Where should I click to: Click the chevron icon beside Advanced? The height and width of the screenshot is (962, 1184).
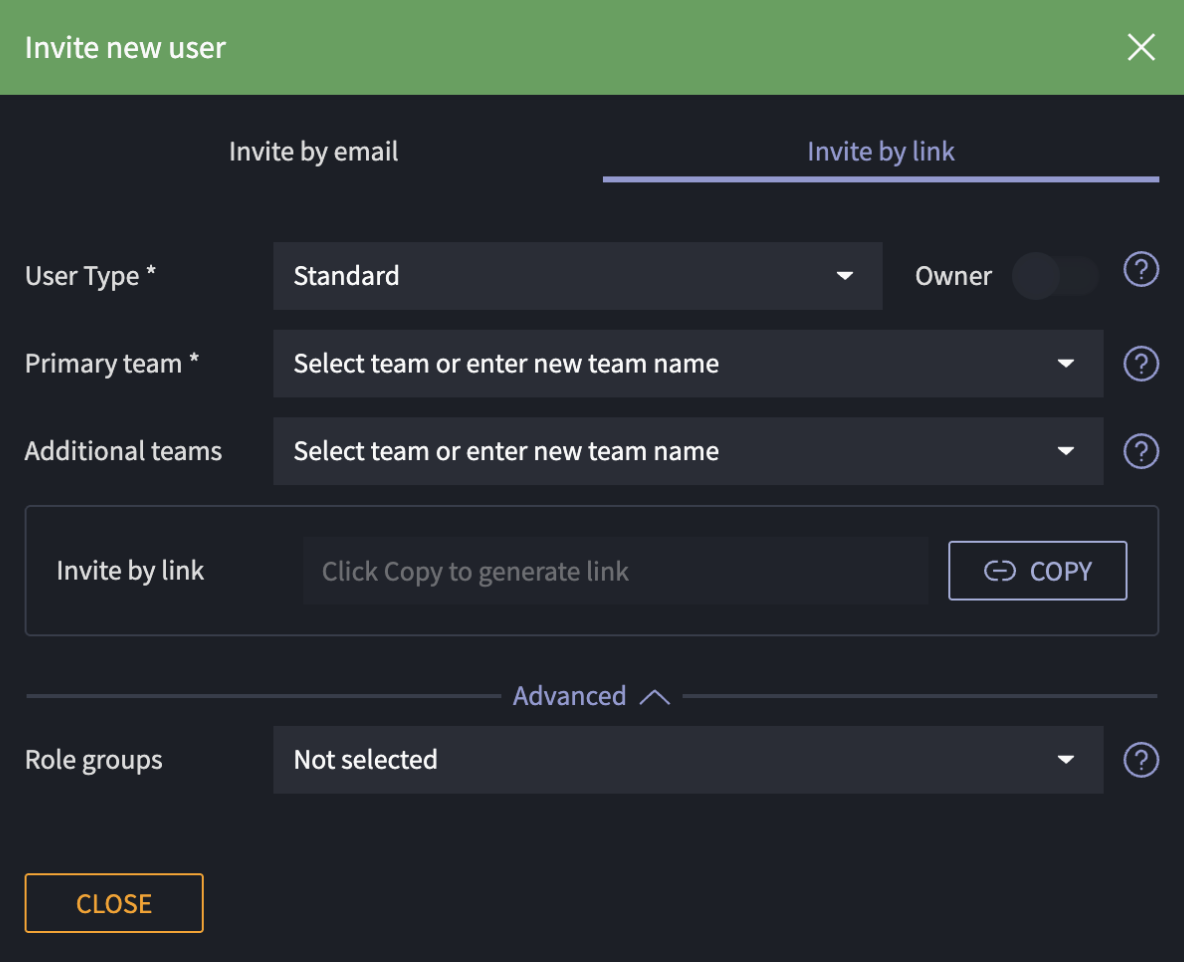(x=654, y=697)
